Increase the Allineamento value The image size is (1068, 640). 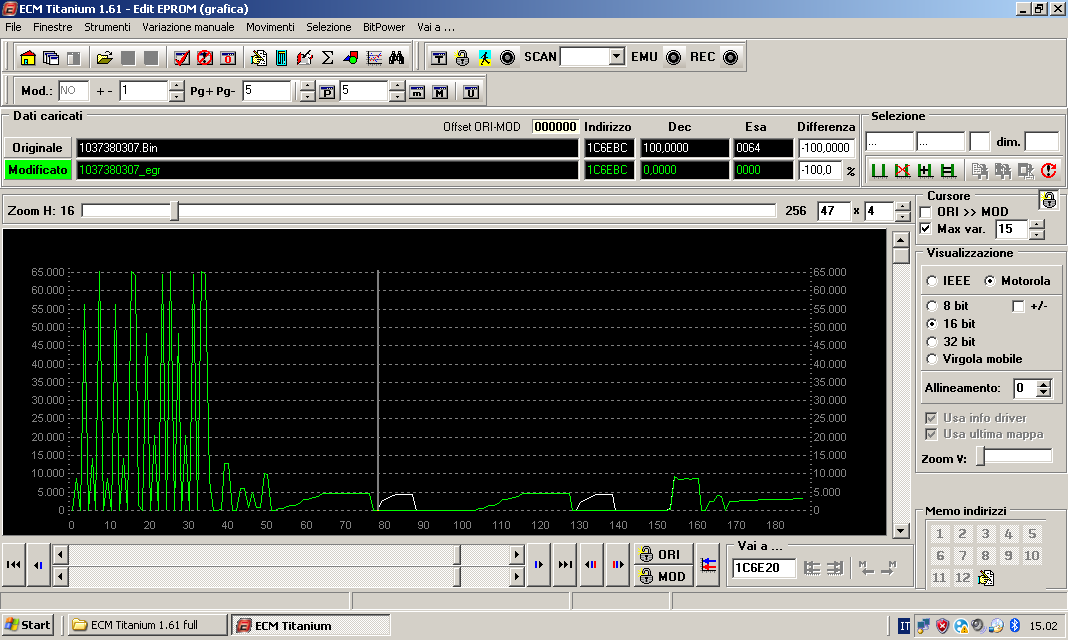click(1043, 384)
